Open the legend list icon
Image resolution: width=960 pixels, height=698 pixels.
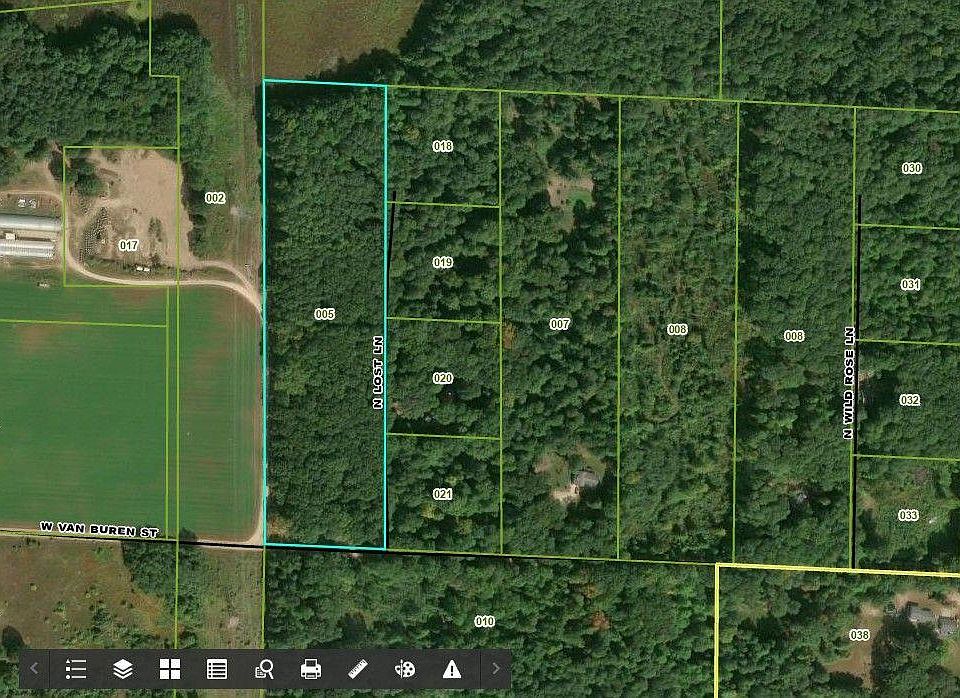pyautogui.click(x=76, y=669)
